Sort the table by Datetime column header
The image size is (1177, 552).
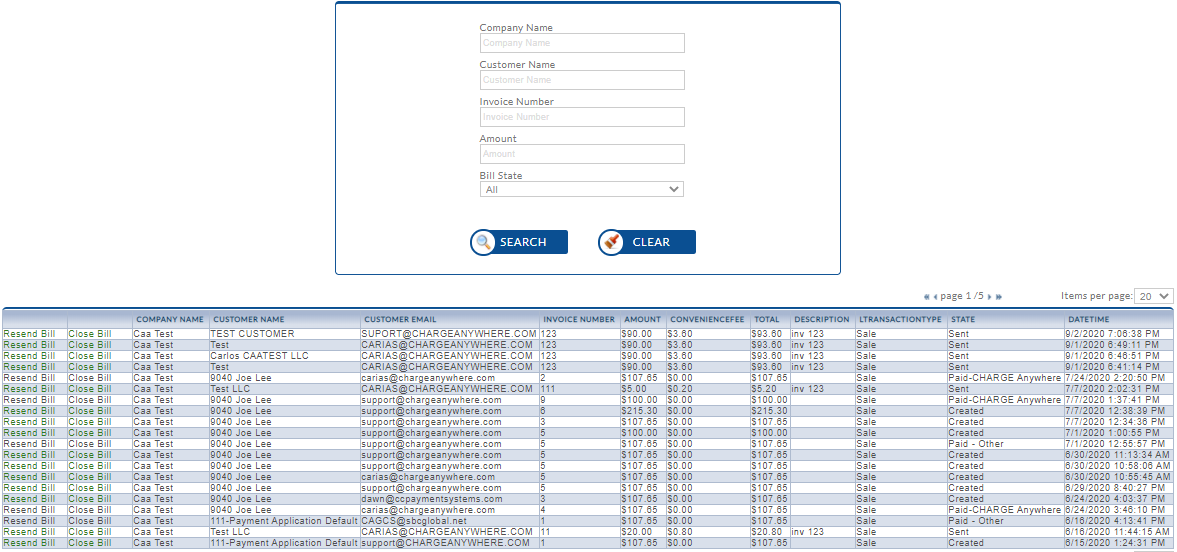[1088, 320]
